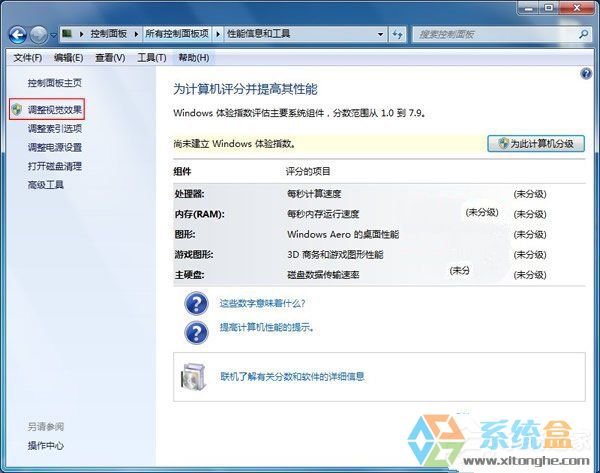Click the 控制面板 breadcrumb
Image resolution: width=600 pixels, height=473 pixels.
click(x=109, y=34)
